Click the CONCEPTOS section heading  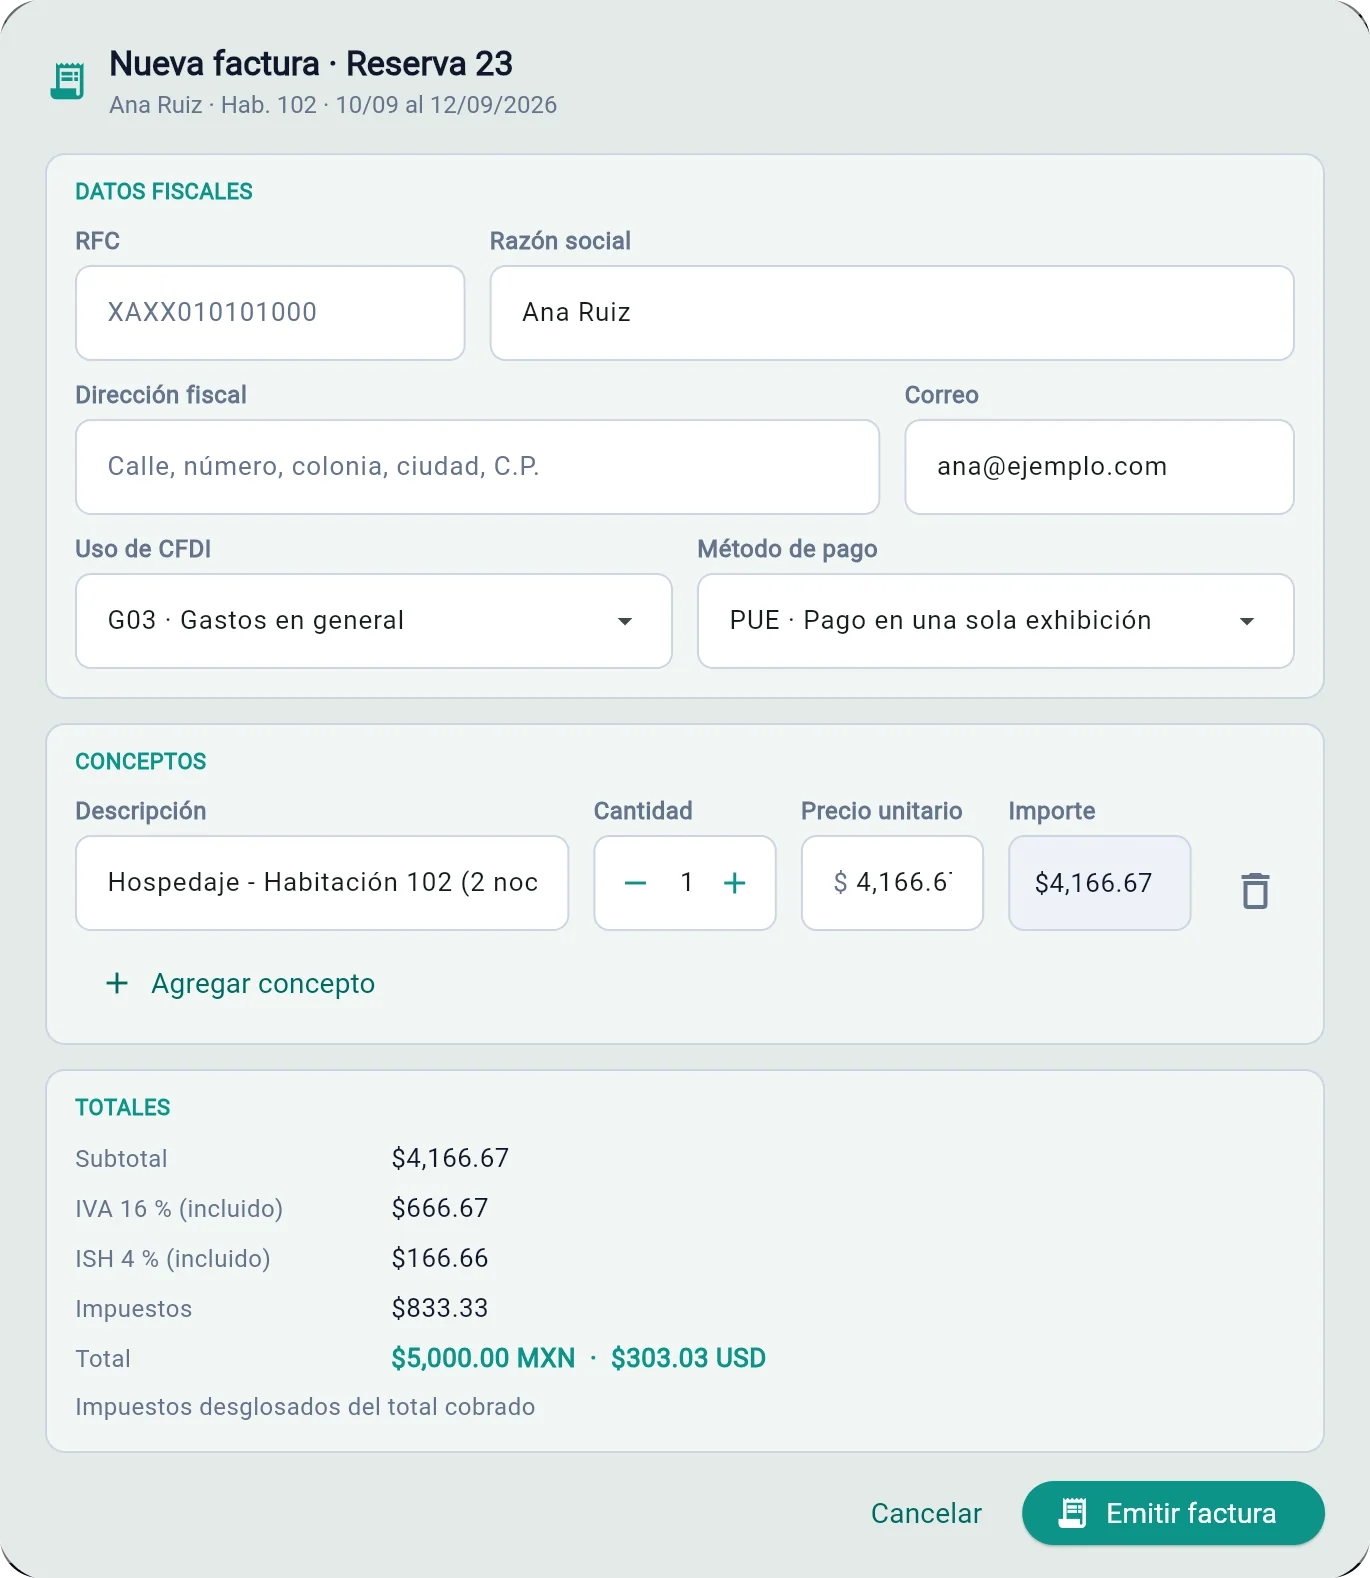(141, 761)
